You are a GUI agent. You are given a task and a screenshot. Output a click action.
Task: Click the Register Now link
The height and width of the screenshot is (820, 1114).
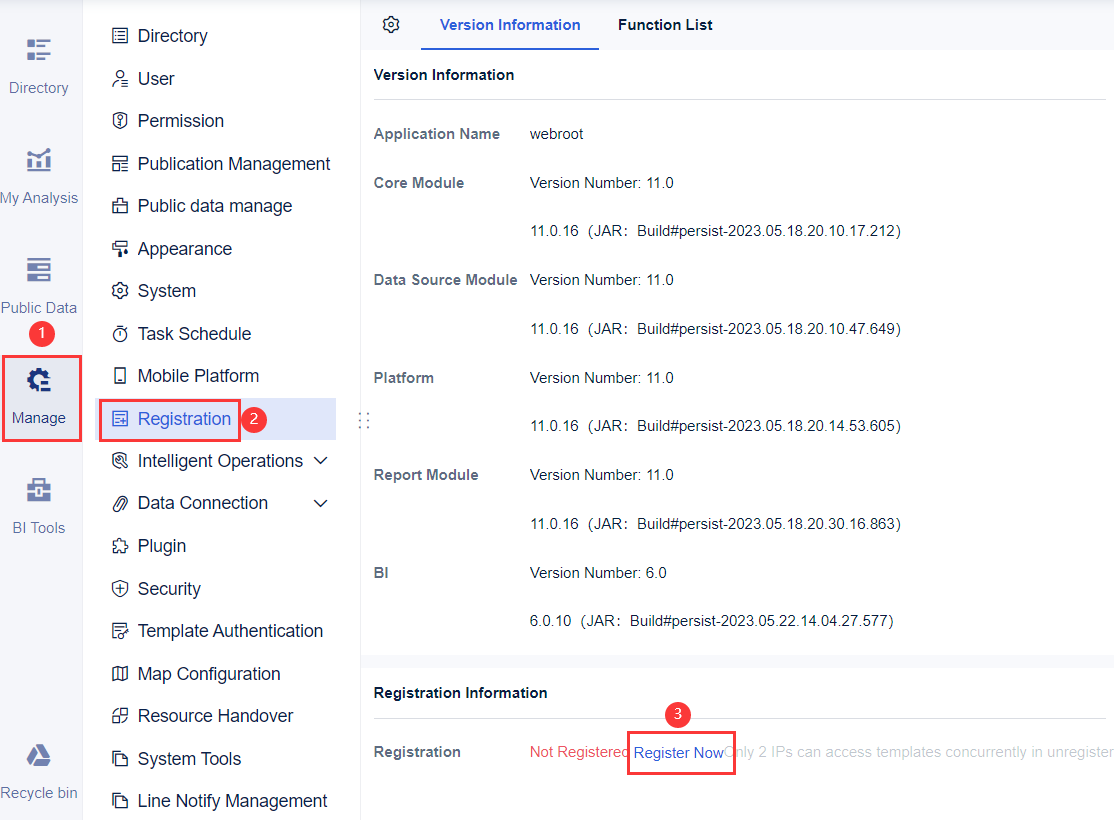coord(680,752)
